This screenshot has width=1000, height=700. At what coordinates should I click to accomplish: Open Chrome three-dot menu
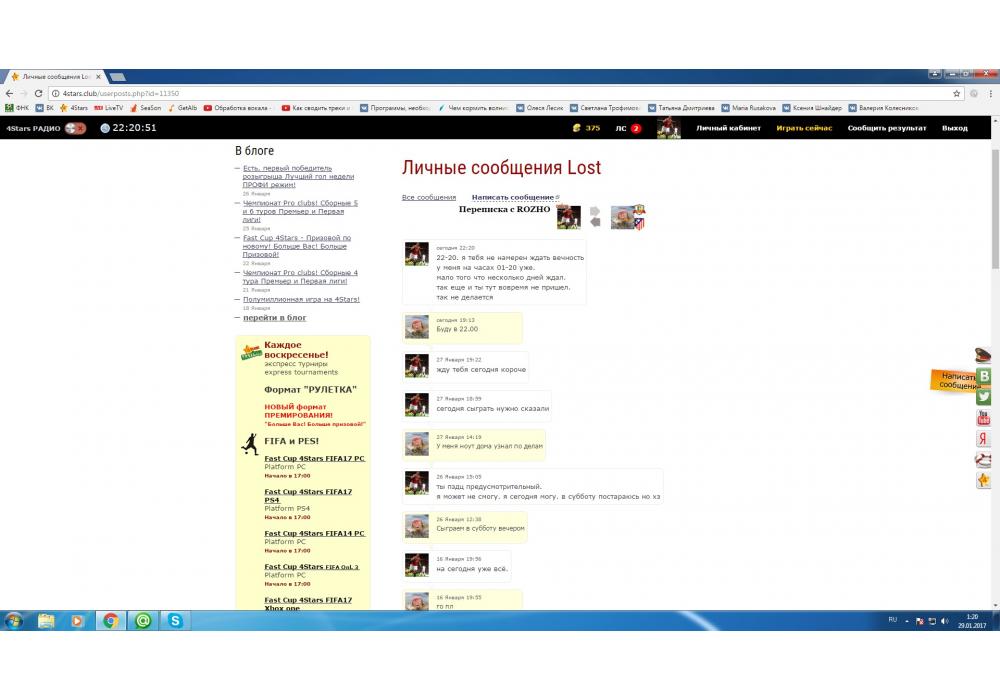pos(990,93)
